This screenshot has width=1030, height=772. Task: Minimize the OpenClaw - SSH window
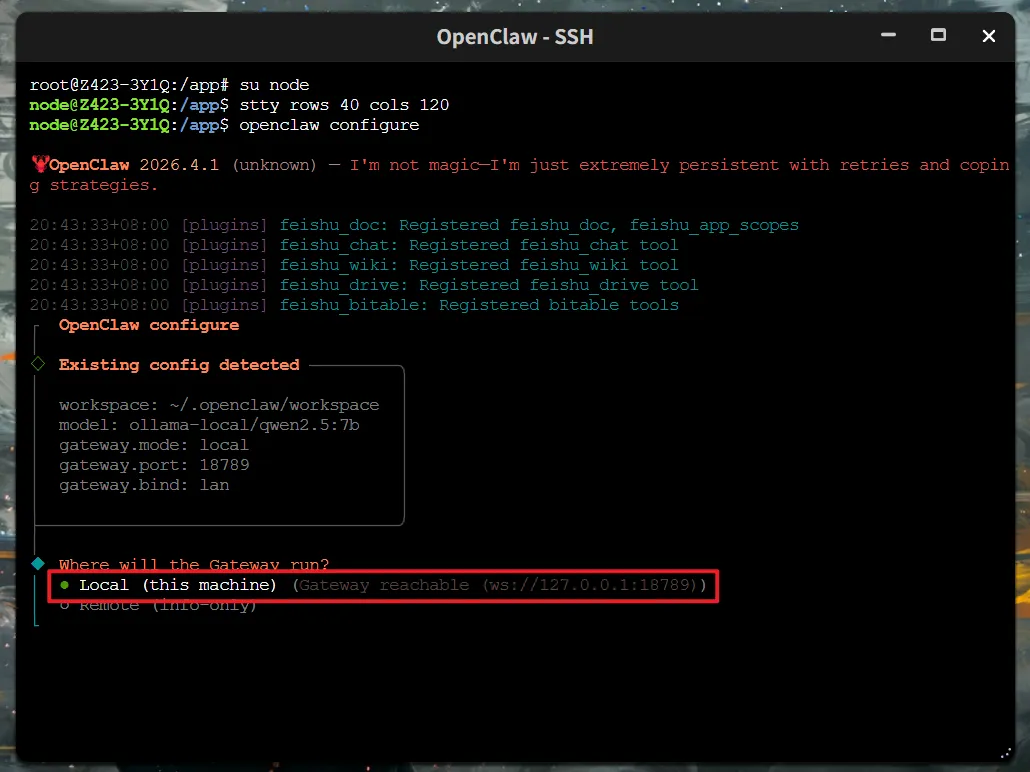(888, 35)
